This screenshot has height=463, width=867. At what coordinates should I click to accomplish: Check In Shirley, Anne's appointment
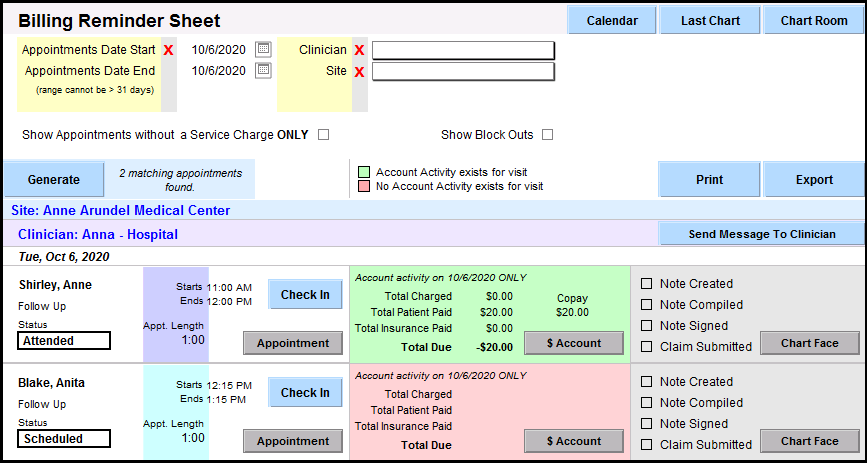[305, 294]
